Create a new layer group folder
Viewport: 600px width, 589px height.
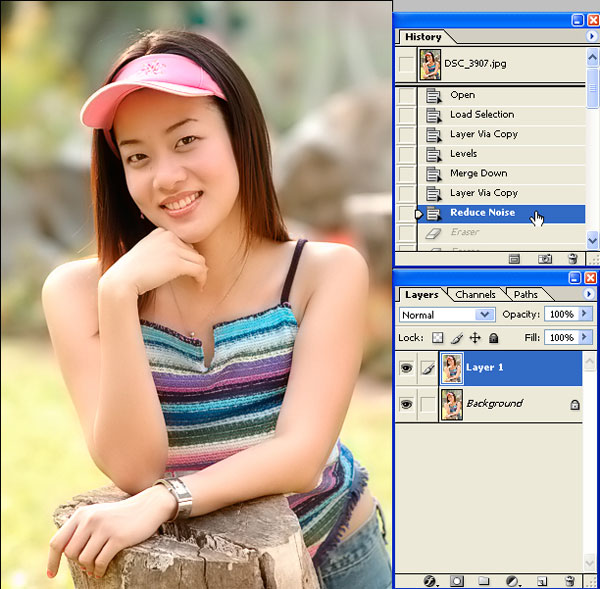pos(483,581)
